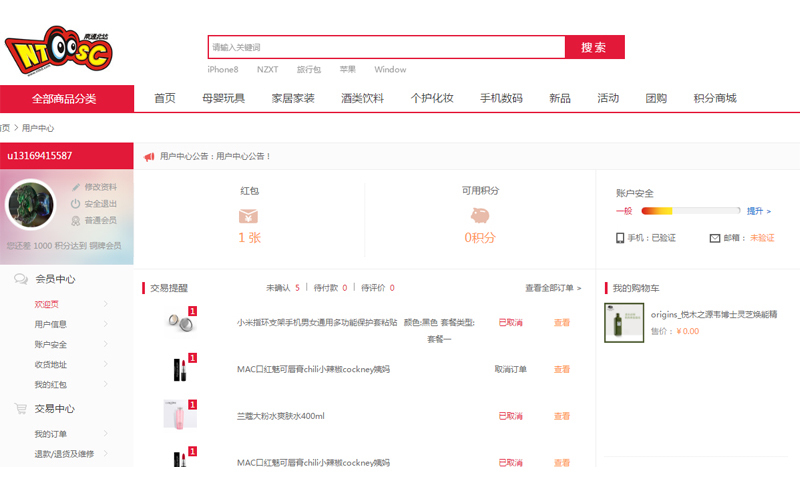Open the 全部商品分类 category dropdown
800x480 pixels.
pos(65,99)
